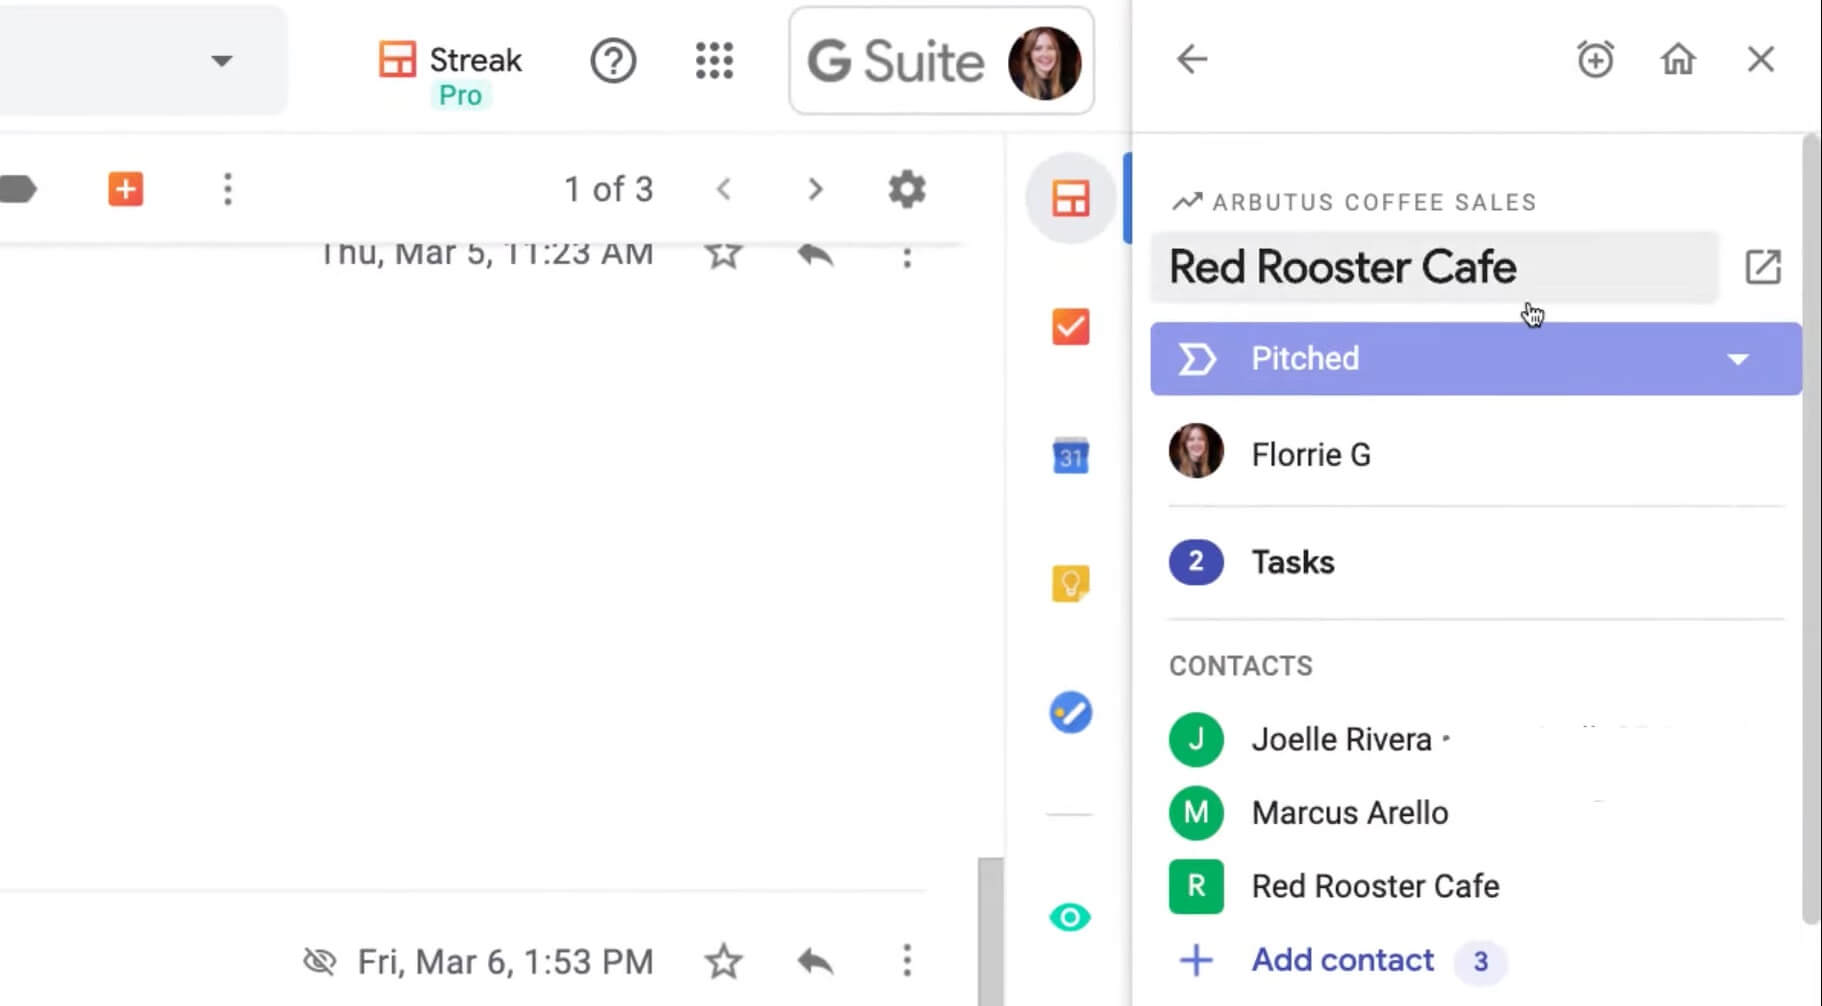The width and height of the screenshot is (1822, 1006).
Task: Click the search options dropdown arrow
Action: point(222,61)
